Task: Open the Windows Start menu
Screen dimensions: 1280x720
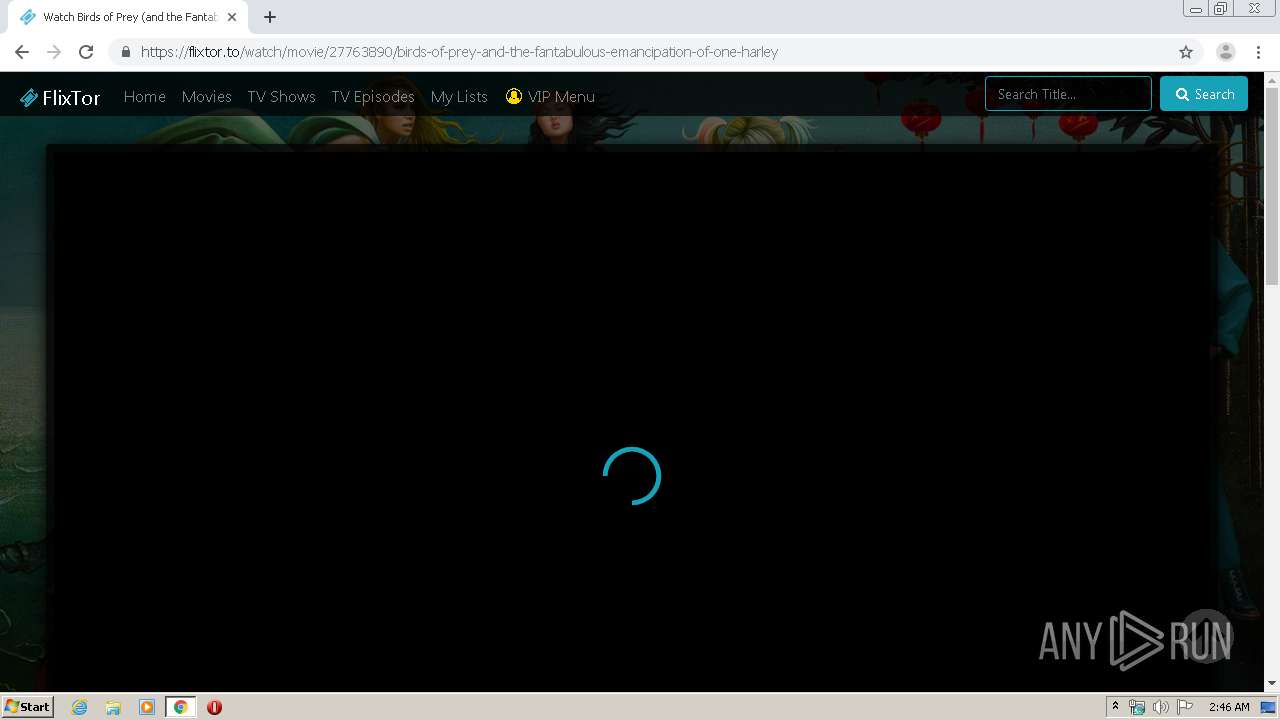Action: [27, 706]
